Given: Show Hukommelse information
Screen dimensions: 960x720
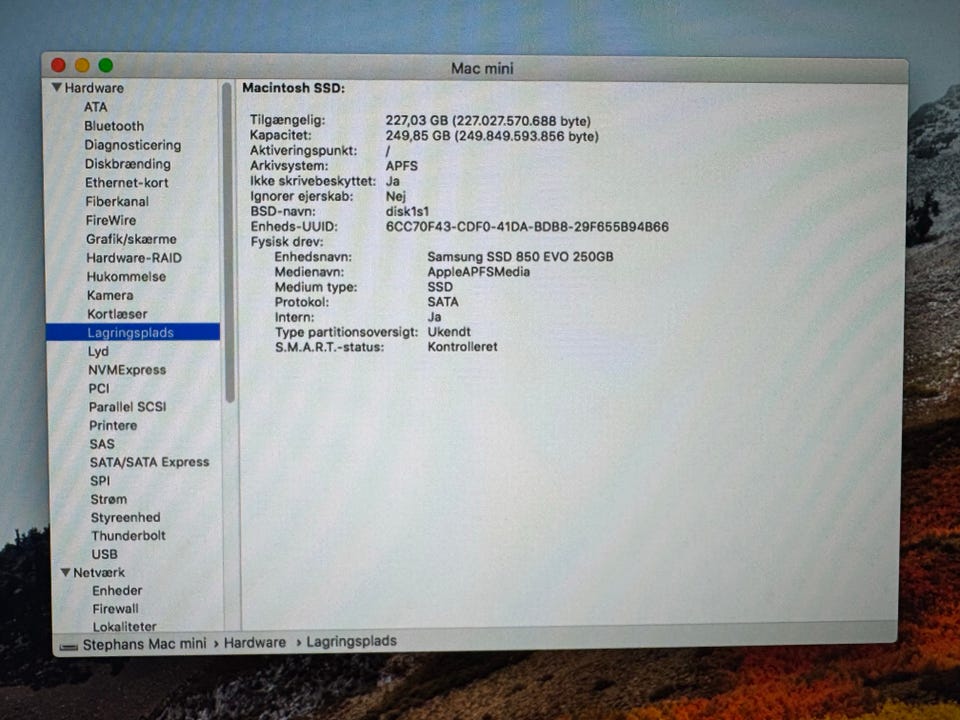Looking at the screenshot, I should click(126, 277).
